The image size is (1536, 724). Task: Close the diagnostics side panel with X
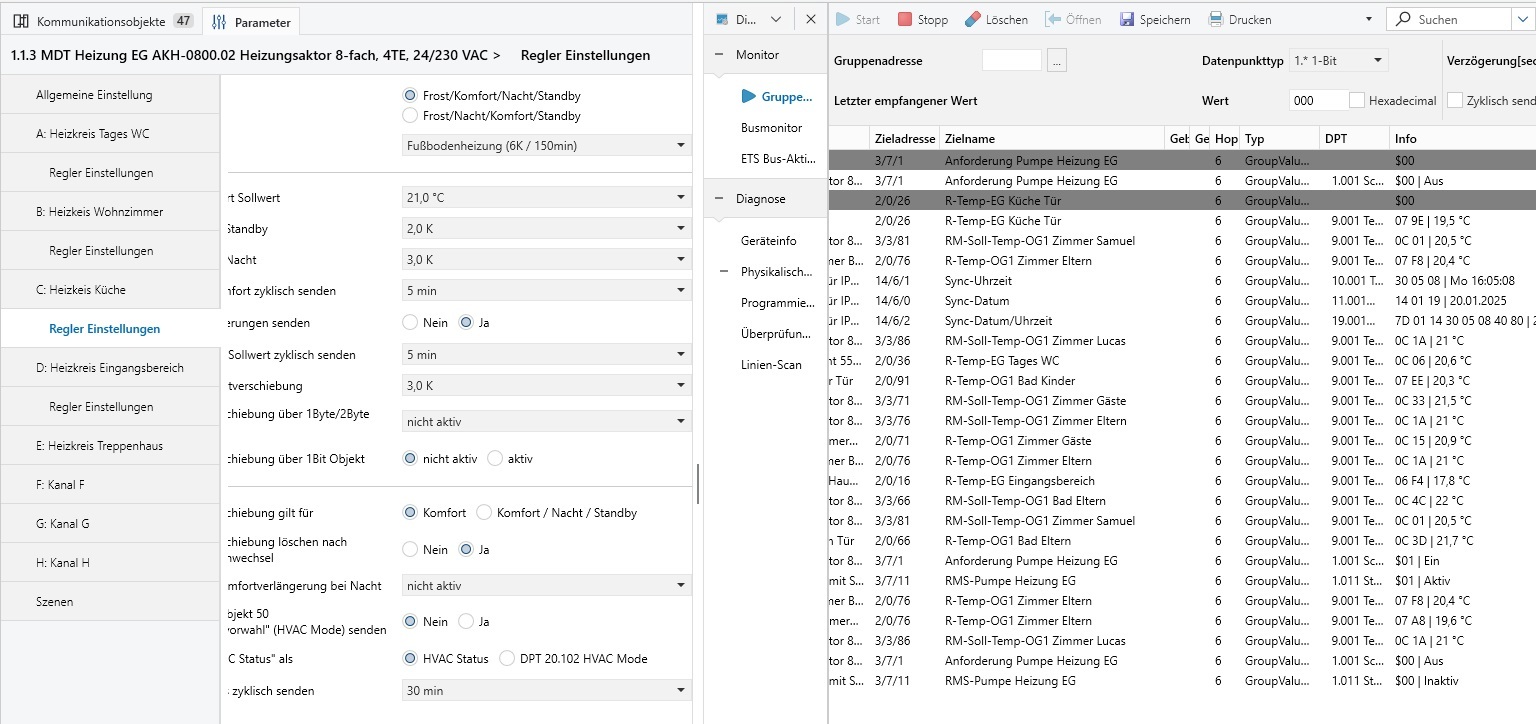pos(811,19)
